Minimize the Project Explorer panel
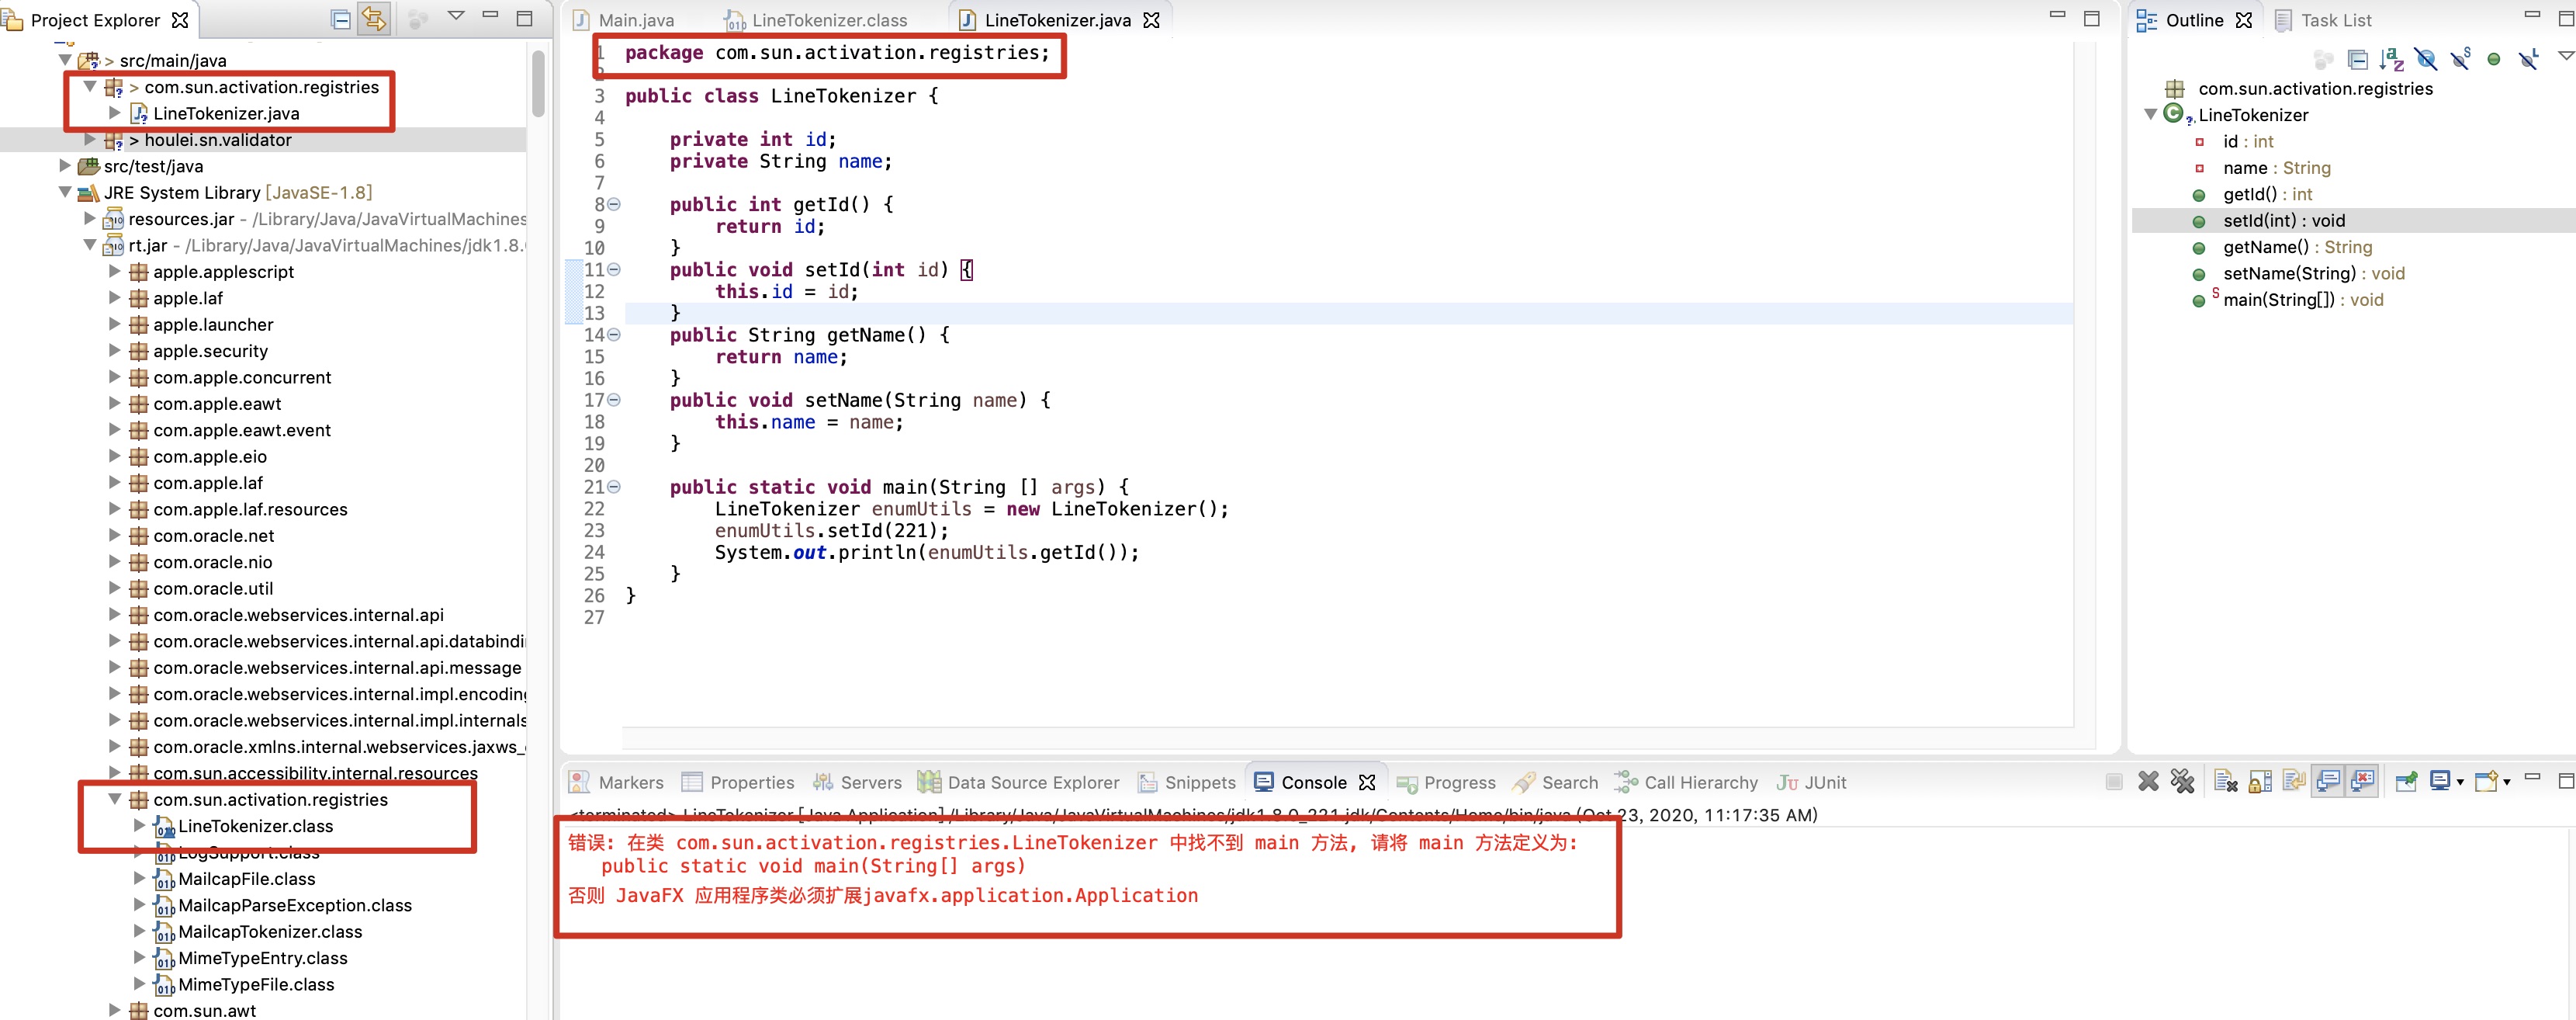The width and height of the screenshot is (2576, 1020). (x=490, y=15)
